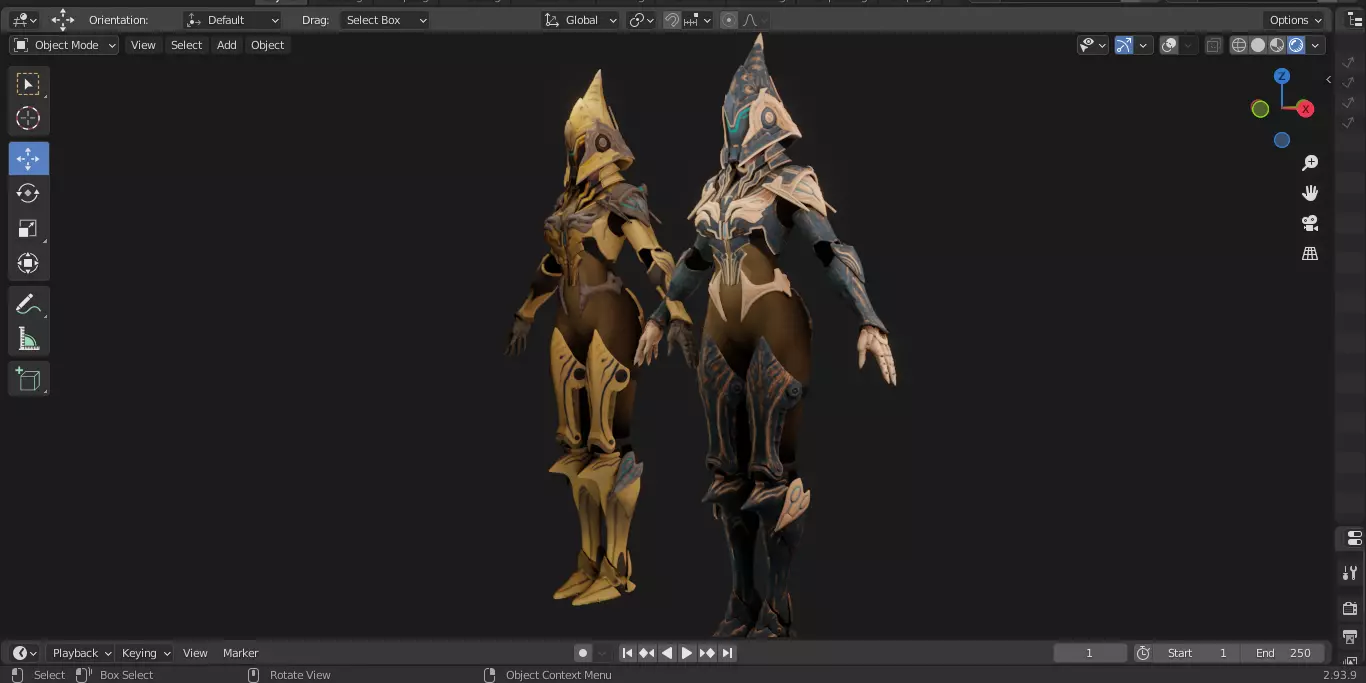Jump to the first frame
The width and height of the screenshot is (1366, 683).
627,653
